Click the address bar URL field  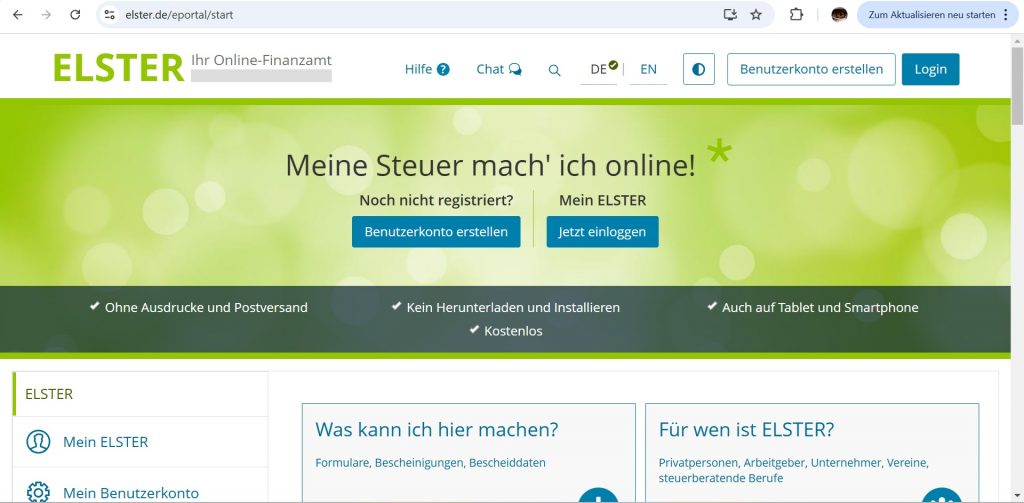[x=400, y=15]
